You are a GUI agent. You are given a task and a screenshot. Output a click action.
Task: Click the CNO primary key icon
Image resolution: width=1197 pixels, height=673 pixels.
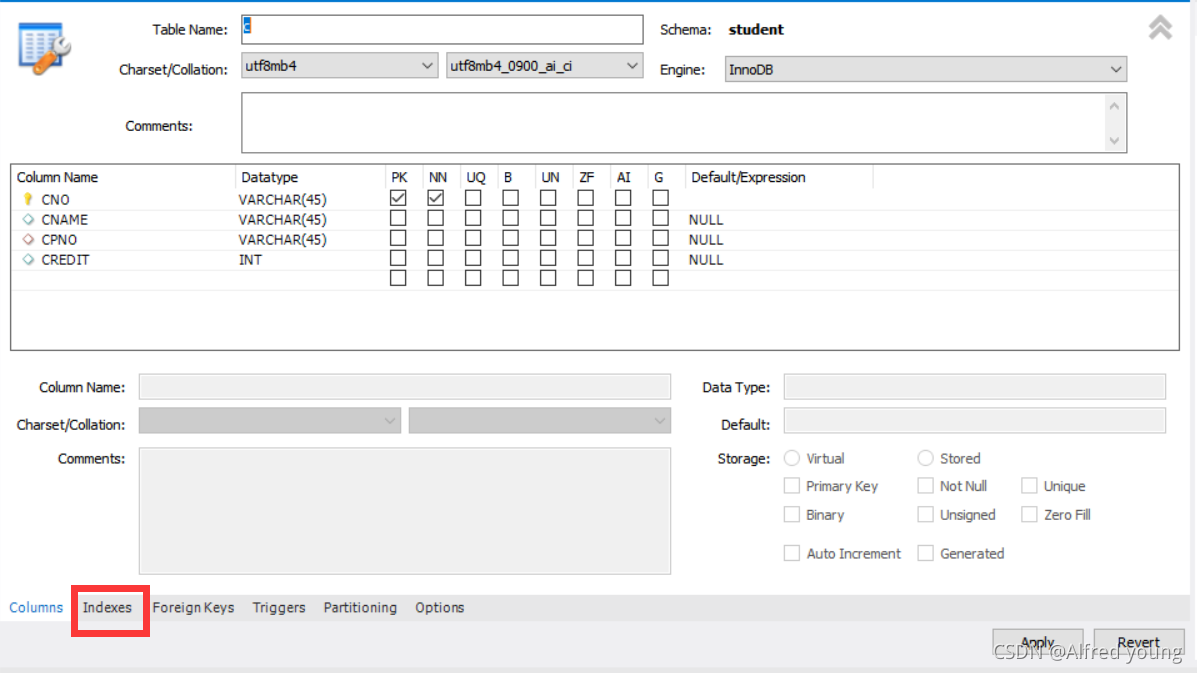click(x=28, y=199)
